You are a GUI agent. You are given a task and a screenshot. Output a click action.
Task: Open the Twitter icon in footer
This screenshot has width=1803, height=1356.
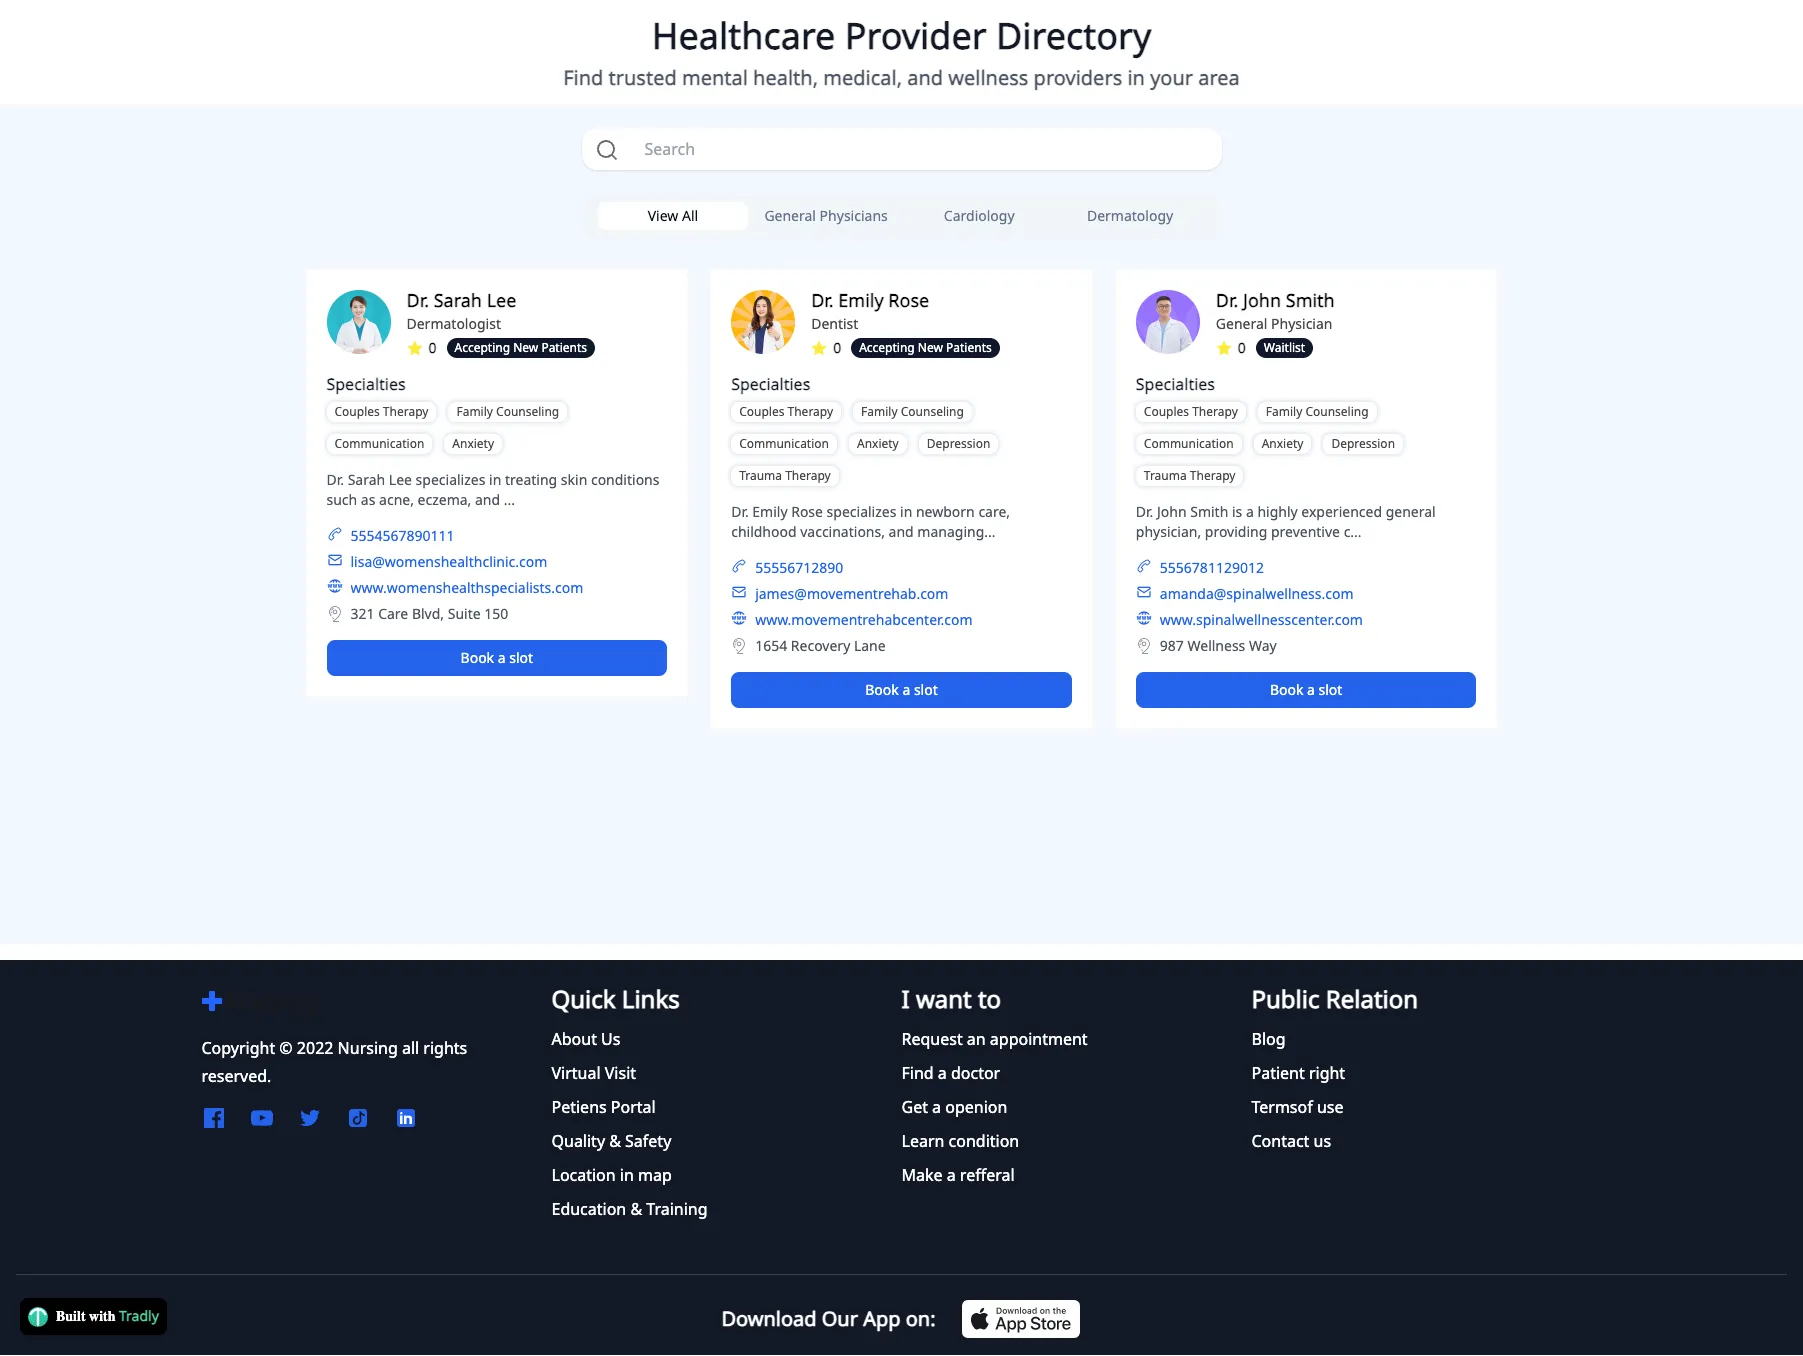pos(310,1118)
